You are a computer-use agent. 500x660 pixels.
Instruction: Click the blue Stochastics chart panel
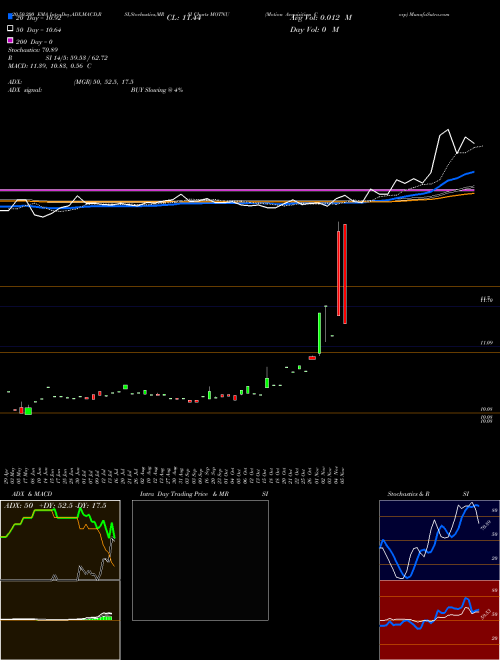(x=439, y=540)
